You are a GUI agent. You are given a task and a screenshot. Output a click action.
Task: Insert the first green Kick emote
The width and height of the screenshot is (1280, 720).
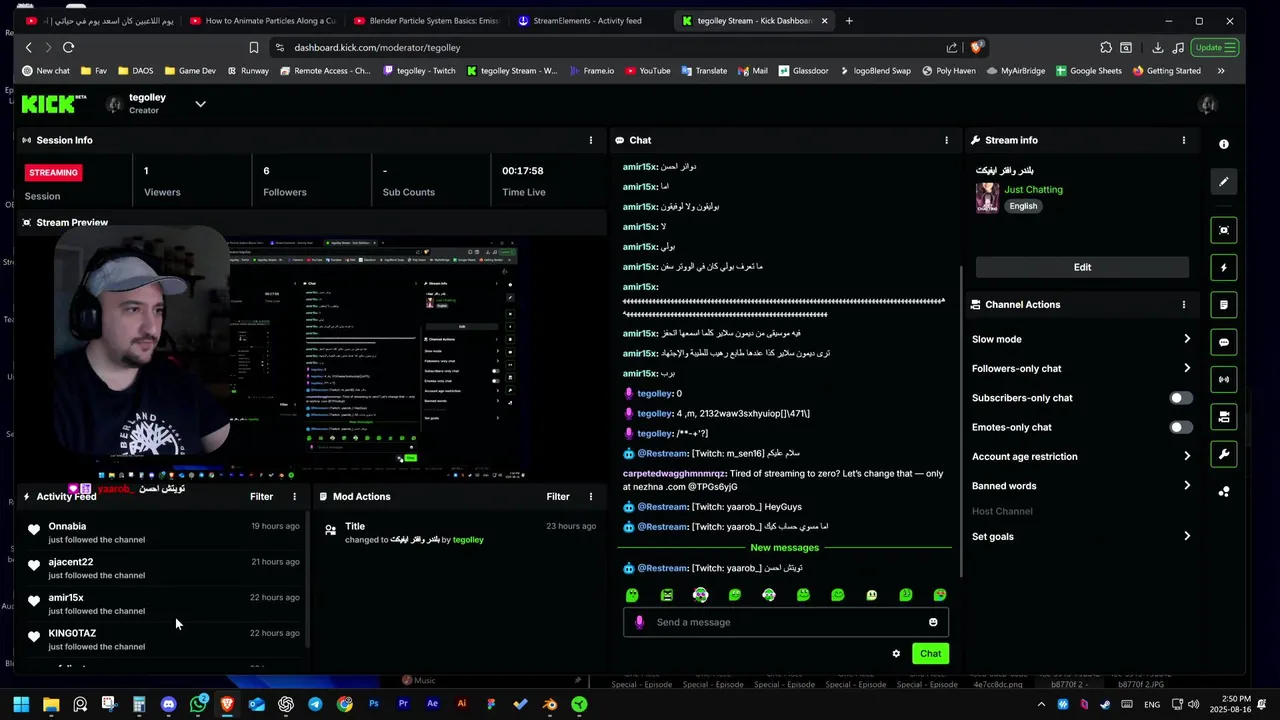click(x=632, y=595)
